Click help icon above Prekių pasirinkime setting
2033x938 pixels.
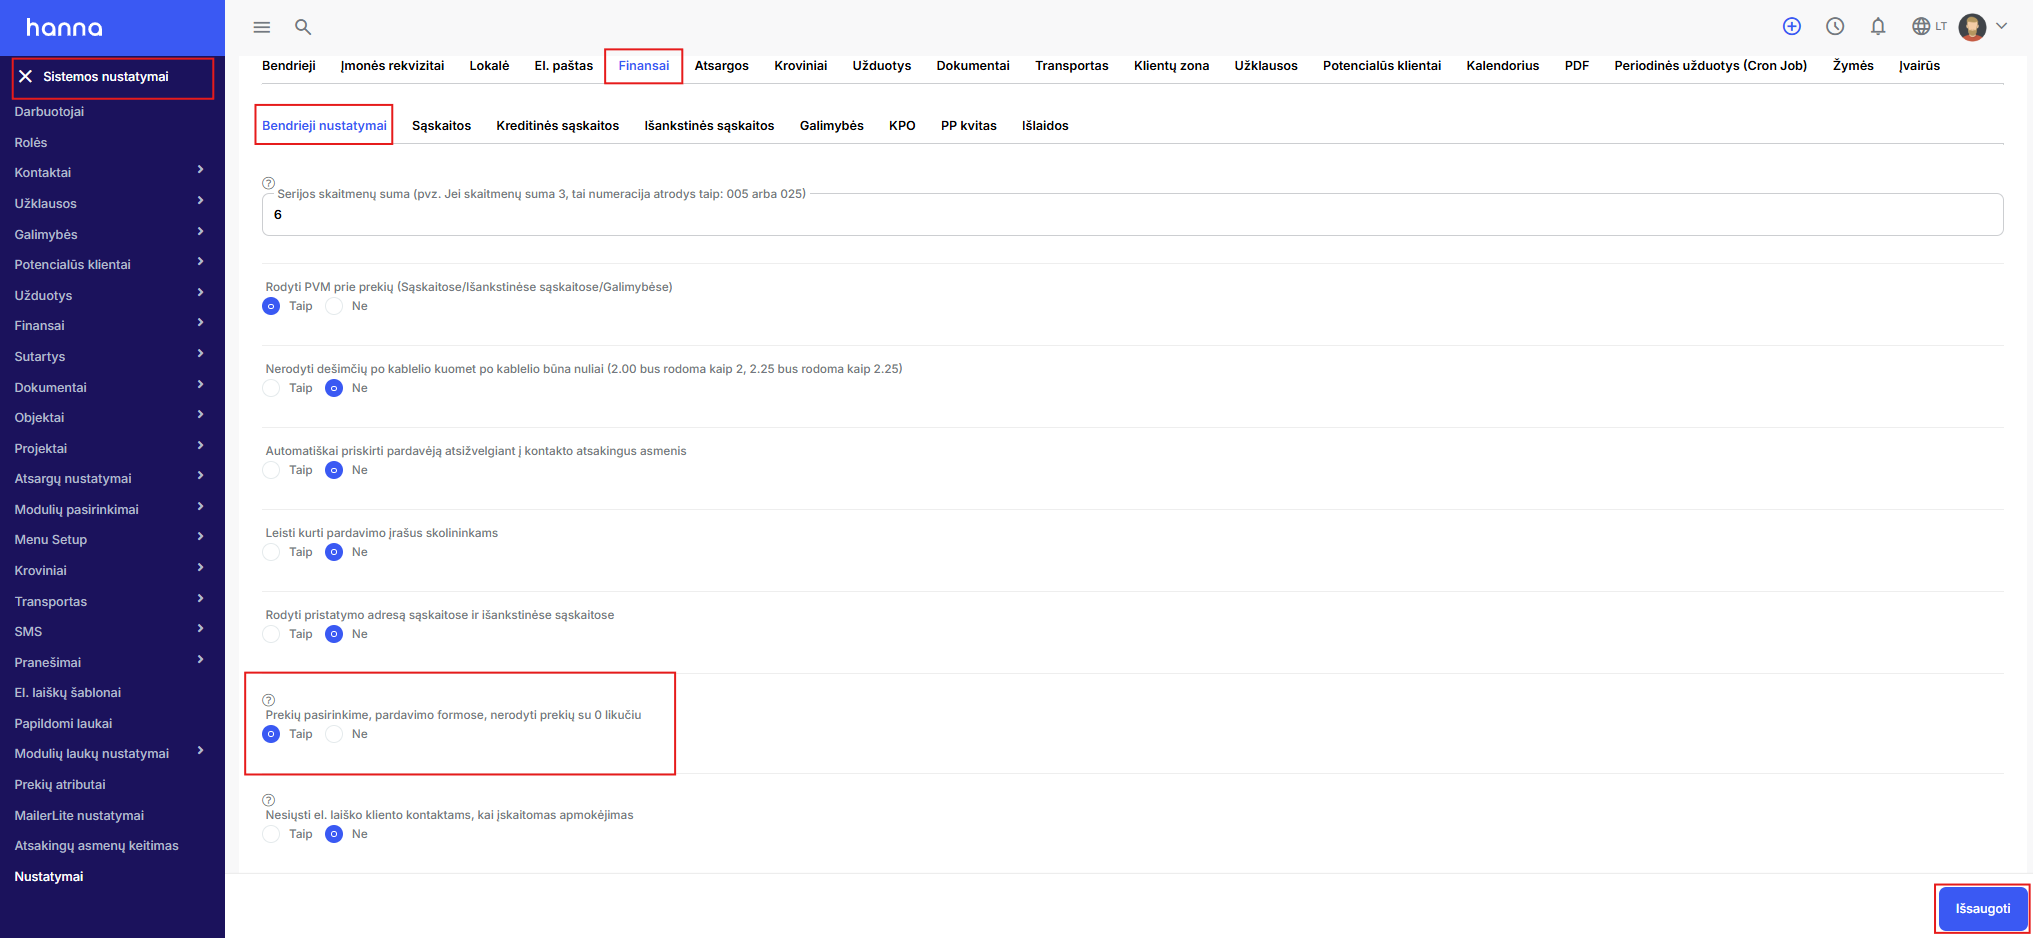(268, 700)
